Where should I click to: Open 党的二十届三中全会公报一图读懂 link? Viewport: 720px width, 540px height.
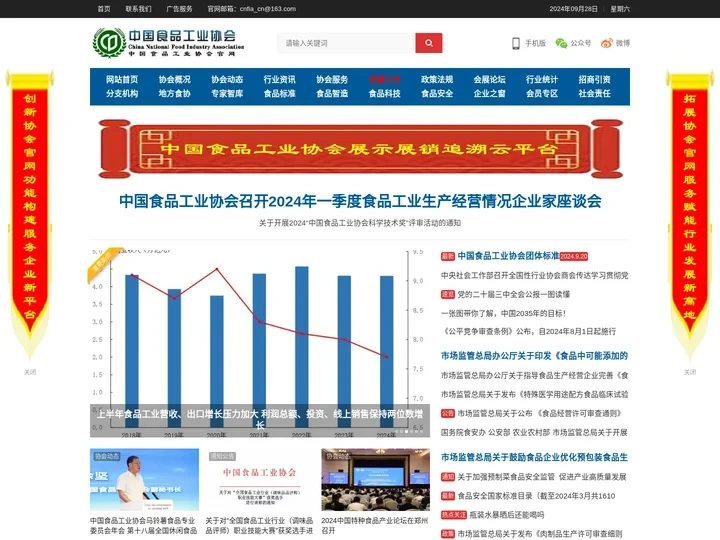[513, 294]
